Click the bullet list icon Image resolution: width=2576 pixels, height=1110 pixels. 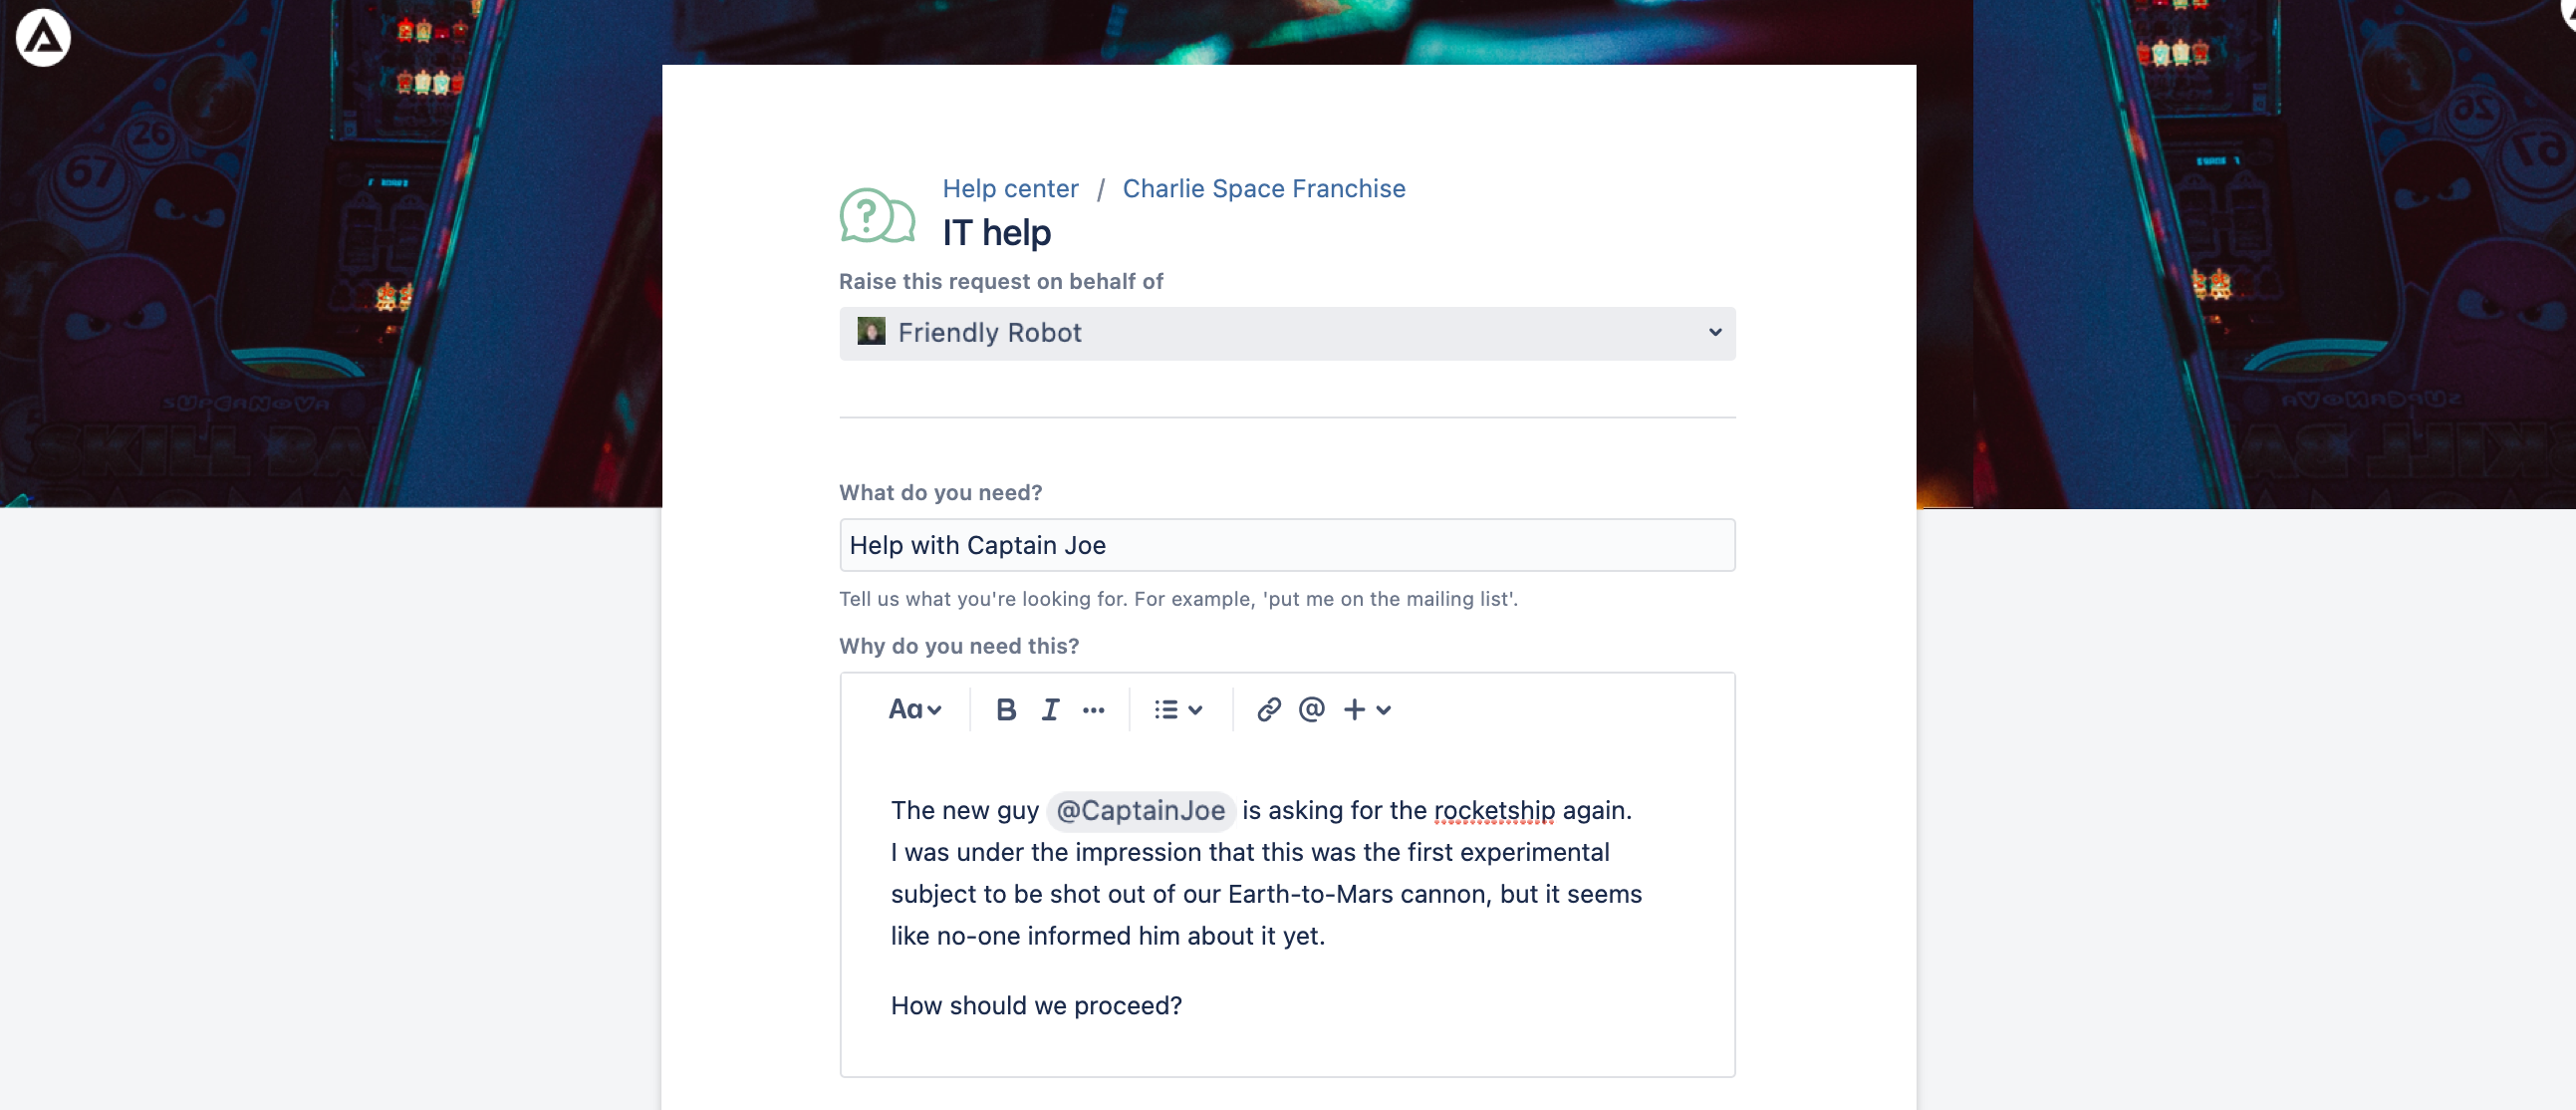(1166, 710)
